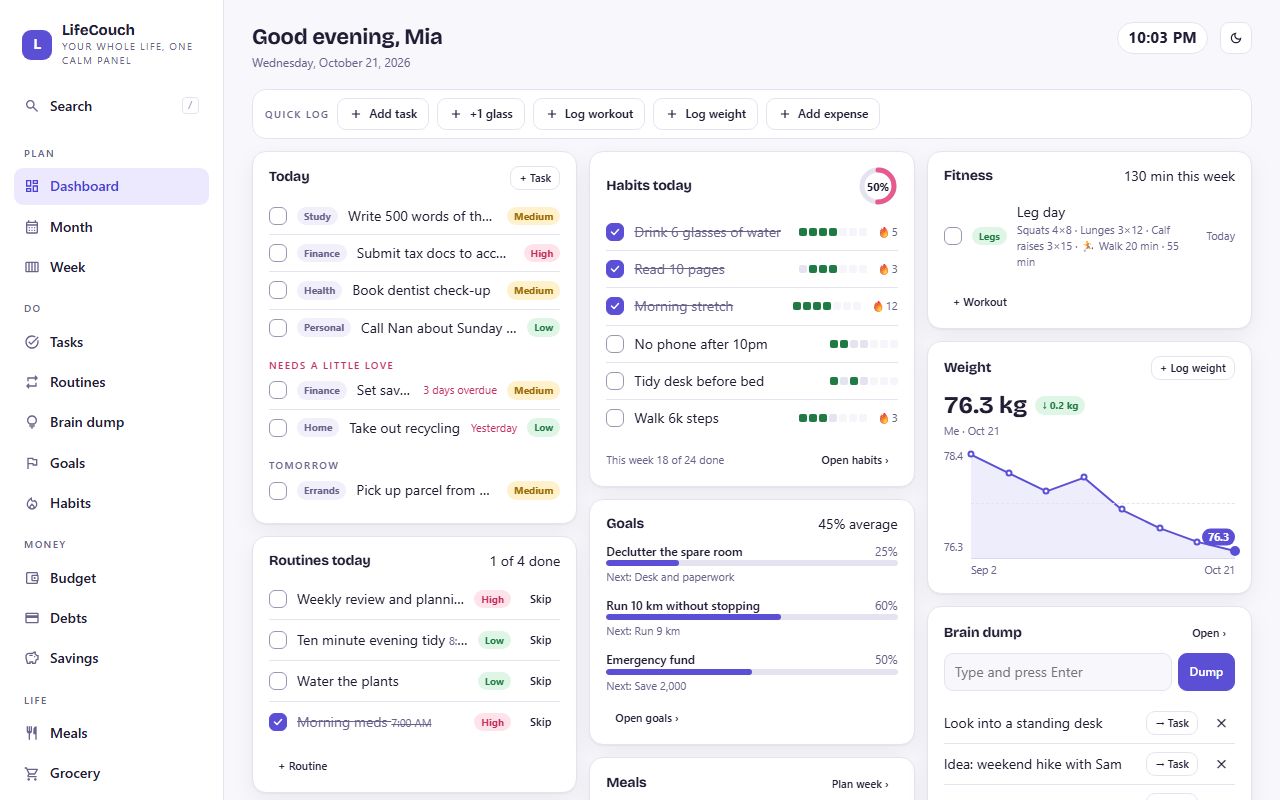The width and height of the screenshot is (1280, 800).
Task: Tick the 'Submit tax docs' task checkbox
Action: click(x=278, y=253)
